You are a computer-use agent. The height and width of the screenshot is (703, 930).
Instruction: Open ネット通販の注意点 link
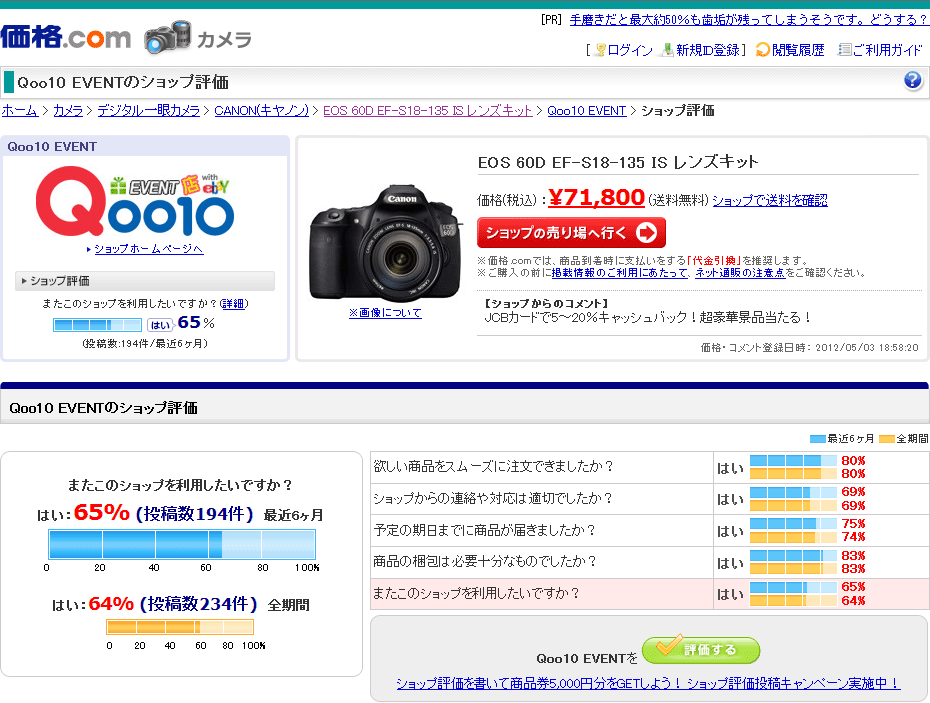click(x=740, y=273)
